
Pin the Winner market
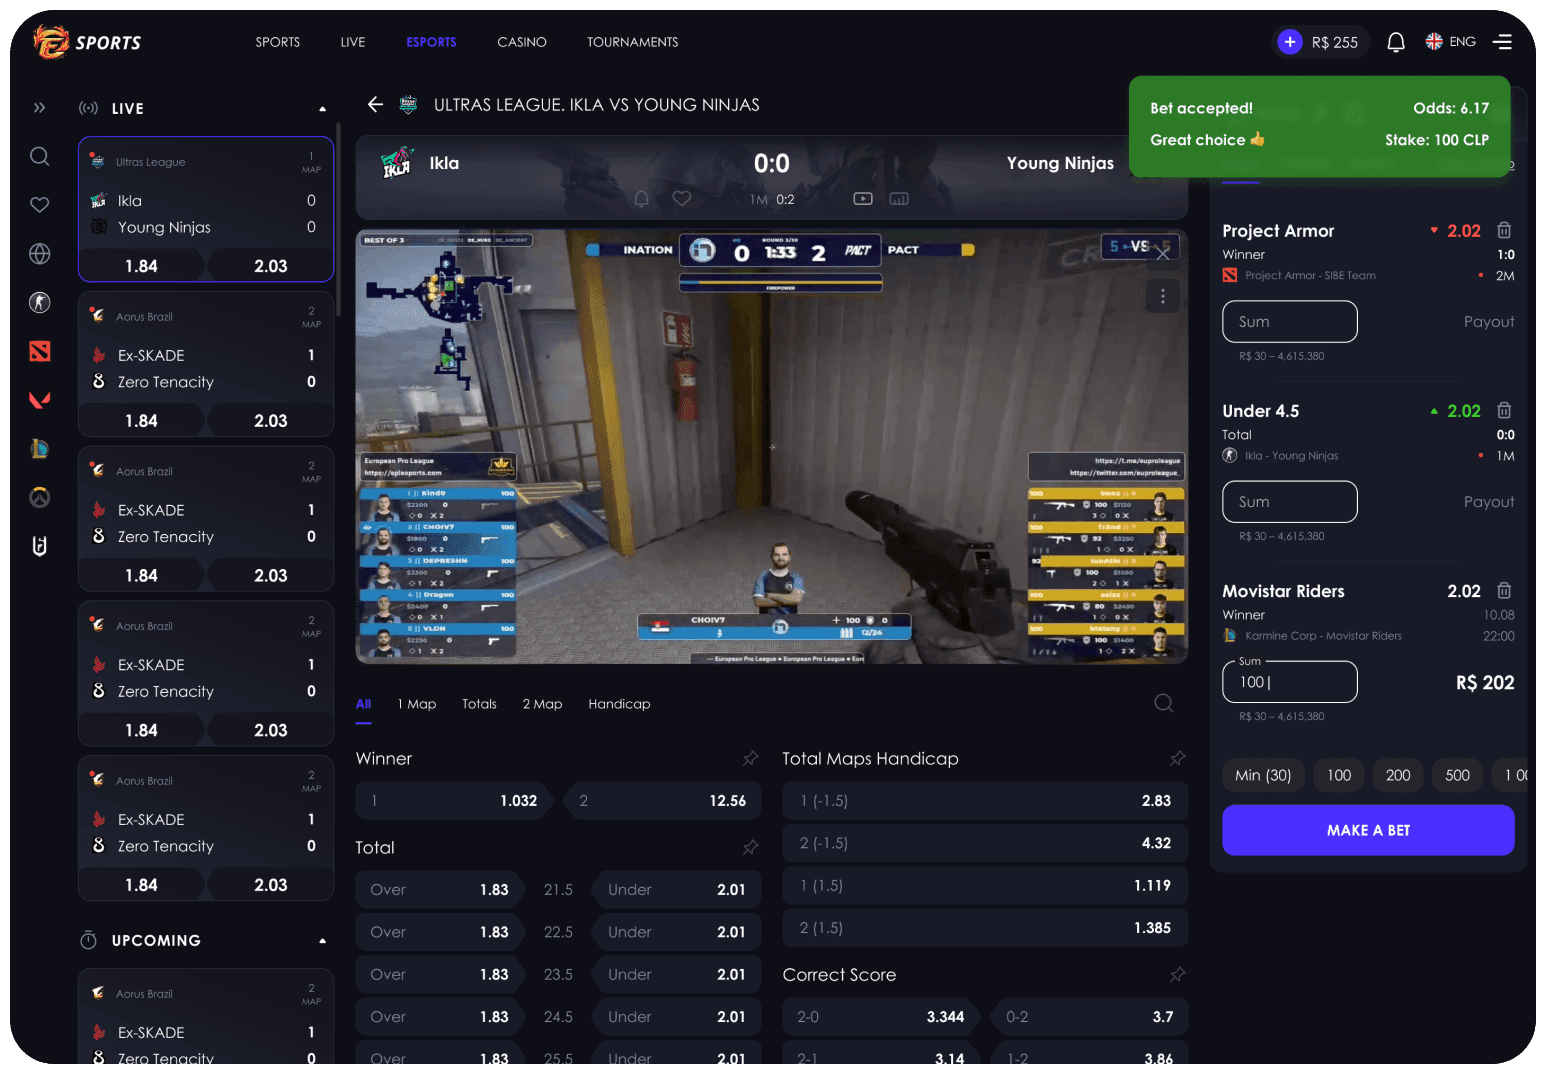[x=750, y=759]
